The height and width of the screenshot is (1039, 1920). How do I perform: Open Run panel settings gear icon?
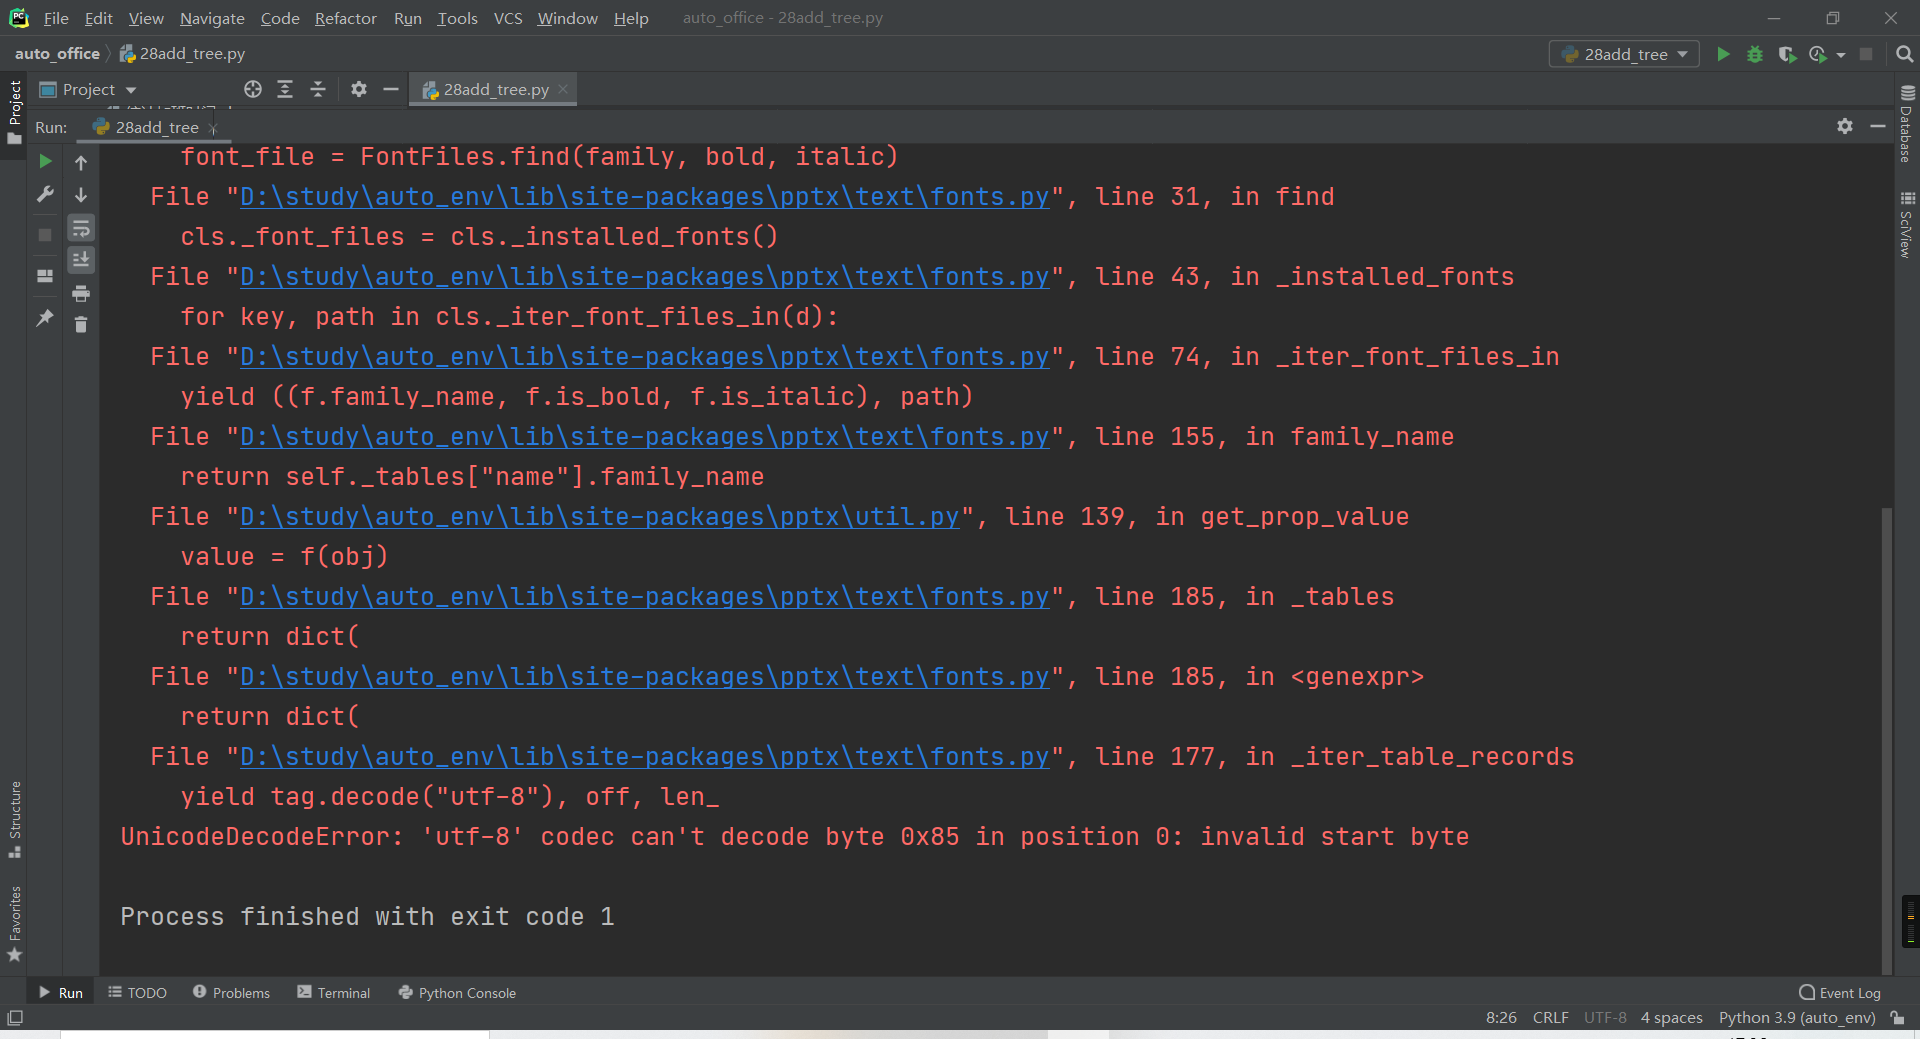click(1845, 126)
